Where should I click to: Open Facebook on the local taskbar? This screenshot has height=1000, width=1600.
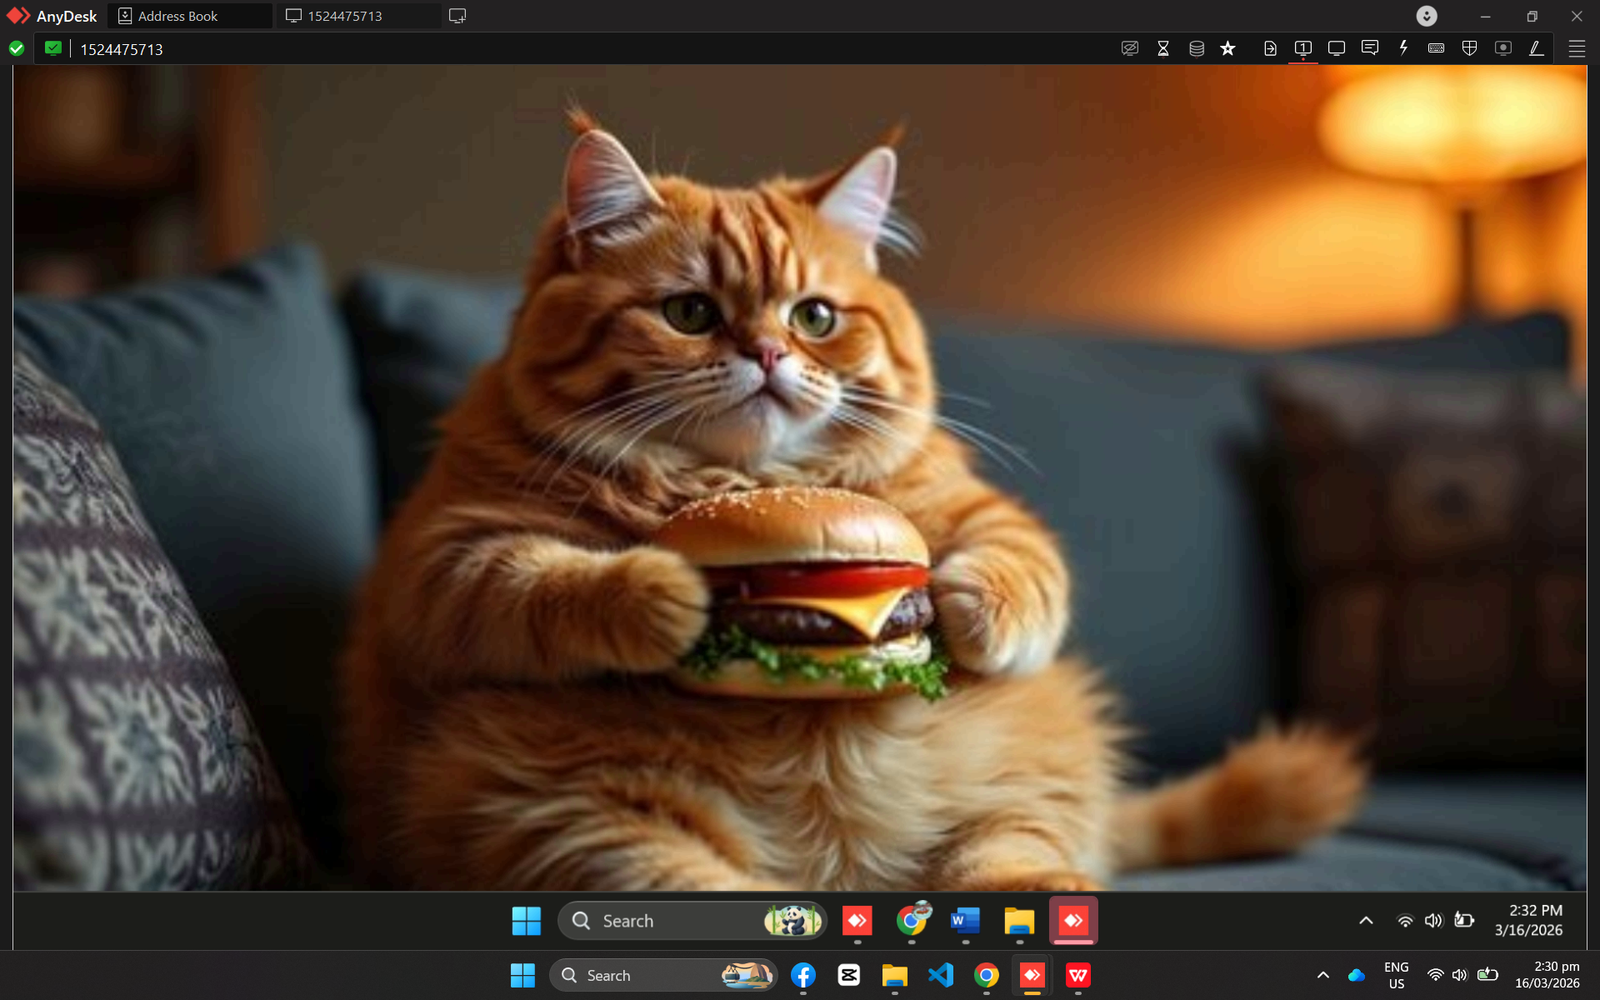[x=803, y=975]
